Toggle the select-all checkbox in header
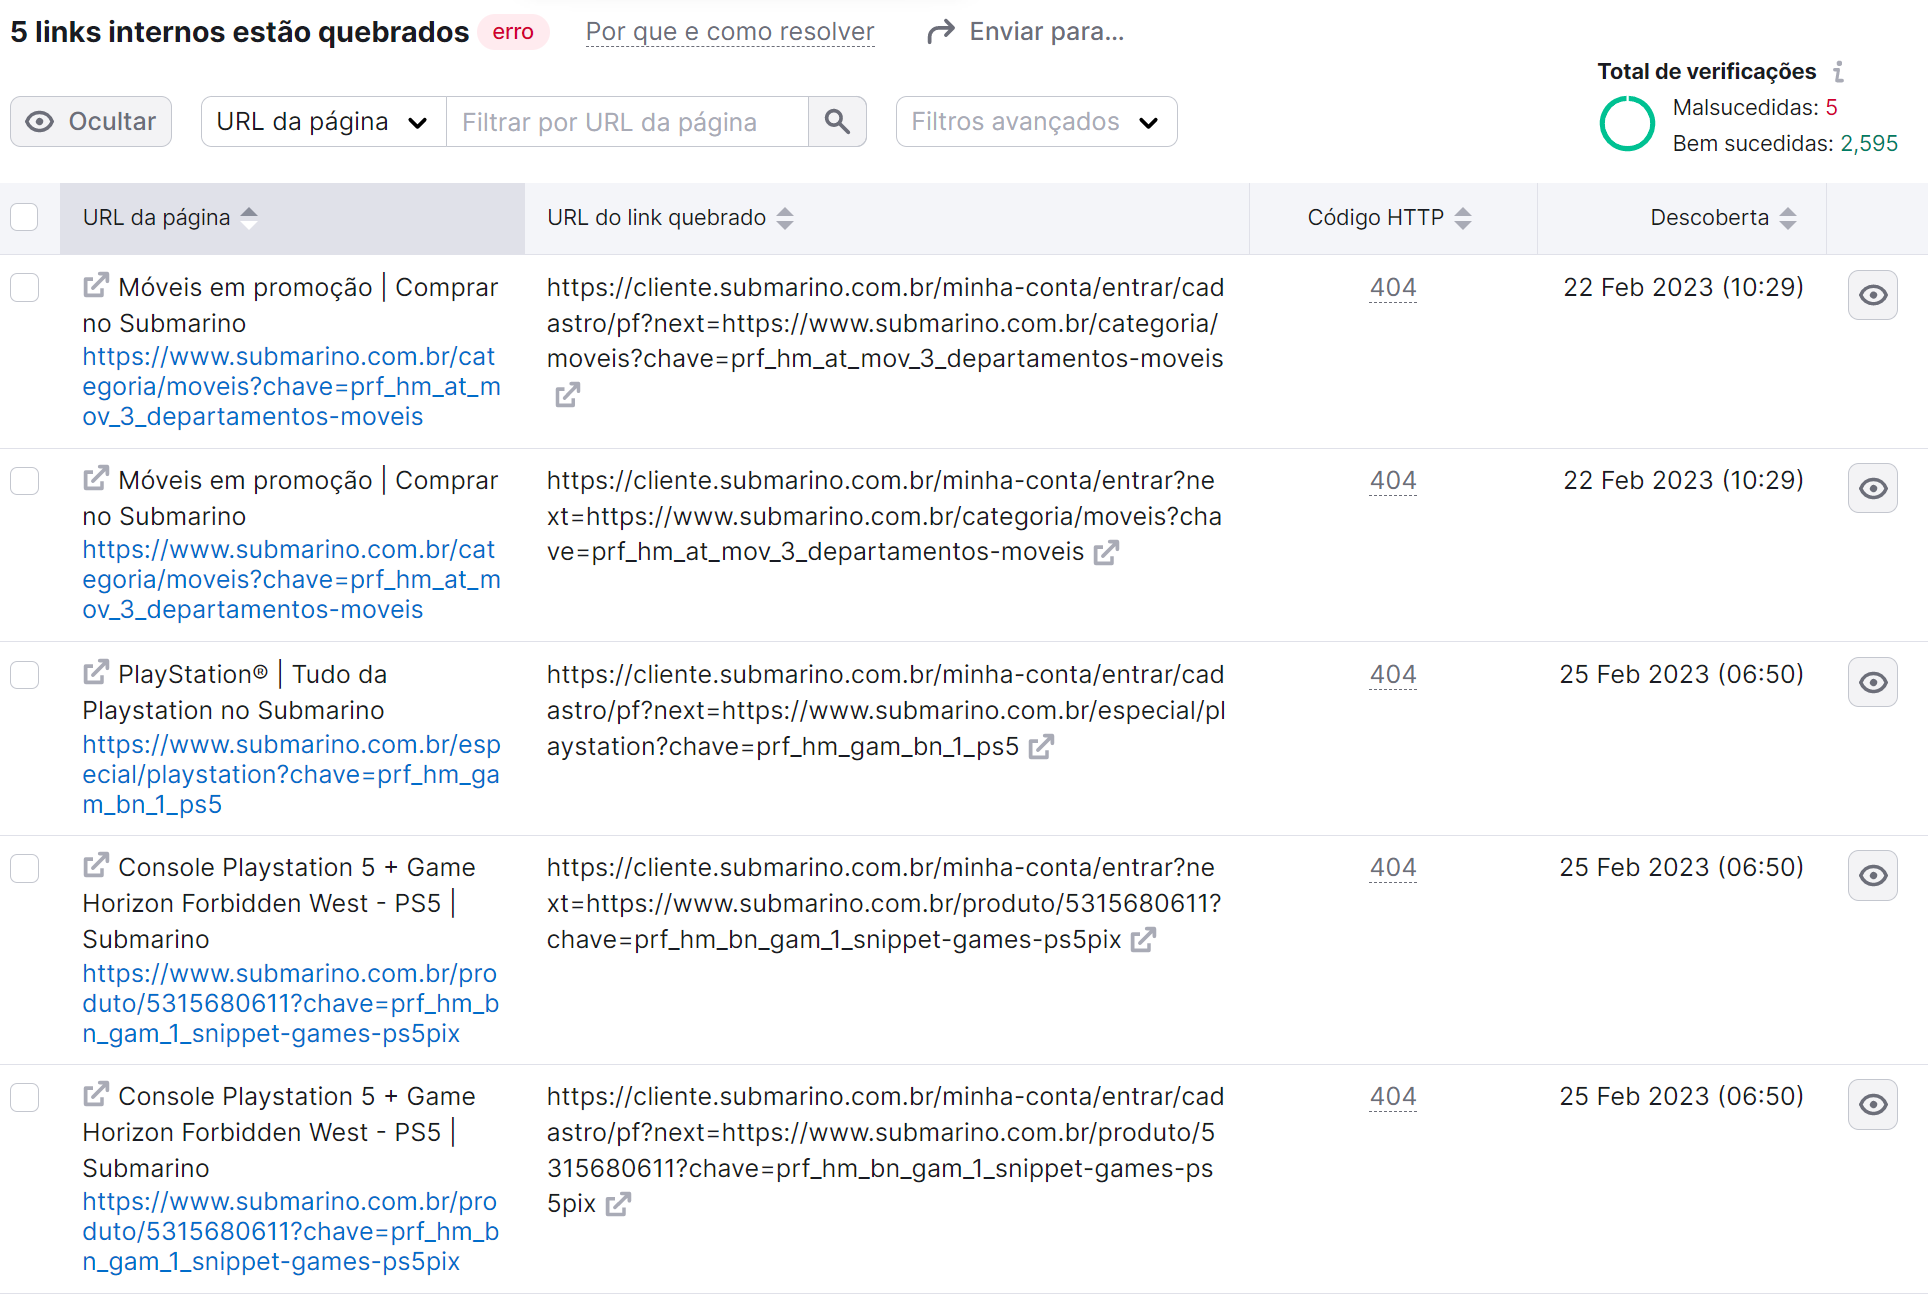Image resolution: width=1928 pixels, height=1294 pixels. tap(24, 217)
